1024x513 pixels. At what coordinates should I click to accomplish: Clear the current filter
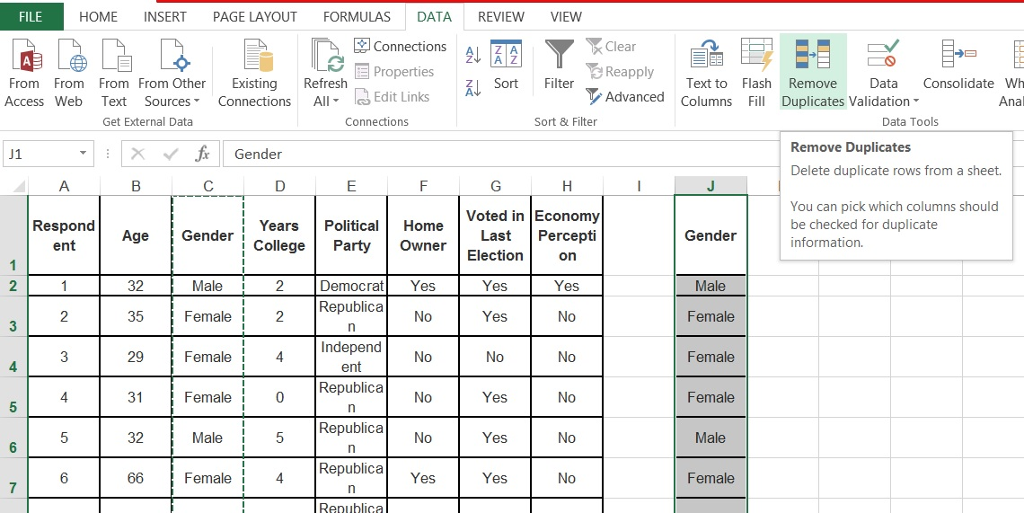(611, 46)
